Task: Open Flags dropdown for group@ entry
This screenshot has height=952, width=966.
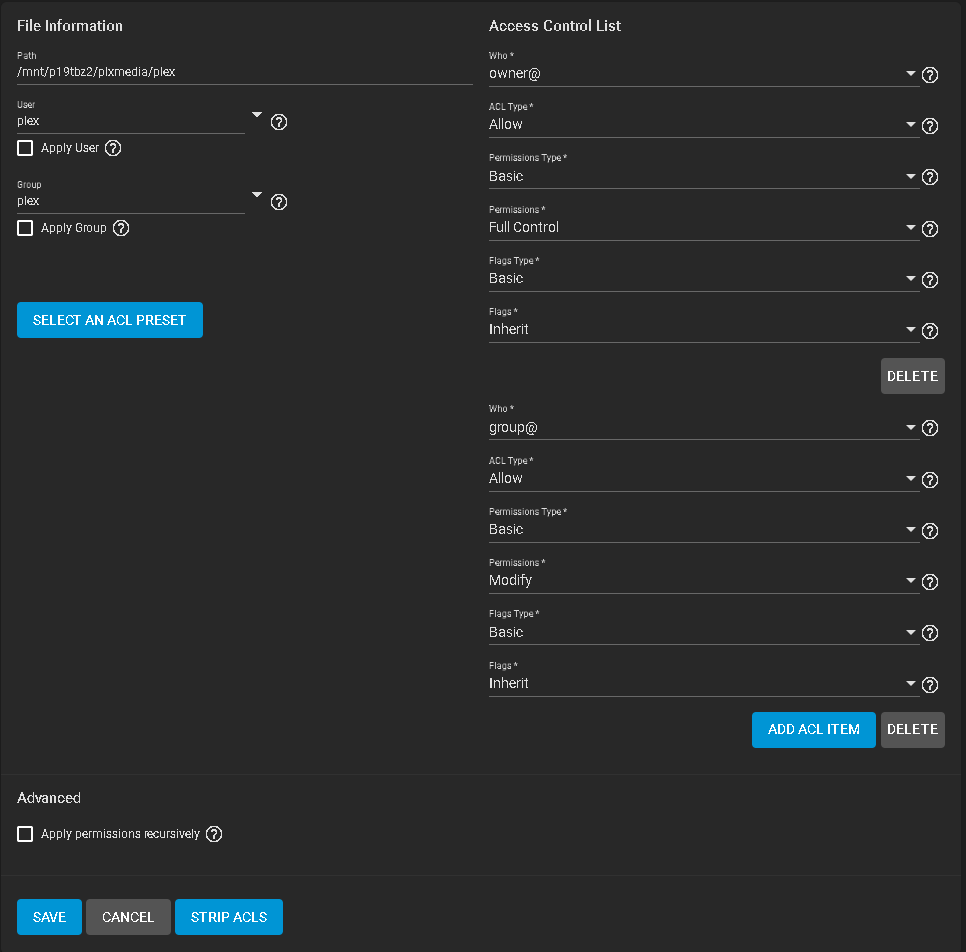Action: click(x=704, y=683)
